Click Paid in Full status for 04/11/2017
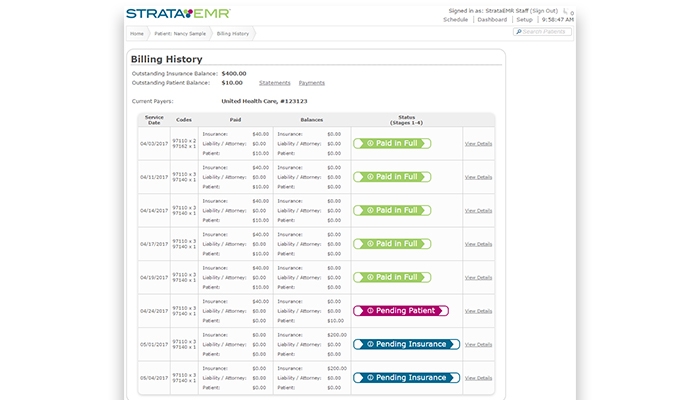This screenshot has height=400, width=700. click(392, 177)
